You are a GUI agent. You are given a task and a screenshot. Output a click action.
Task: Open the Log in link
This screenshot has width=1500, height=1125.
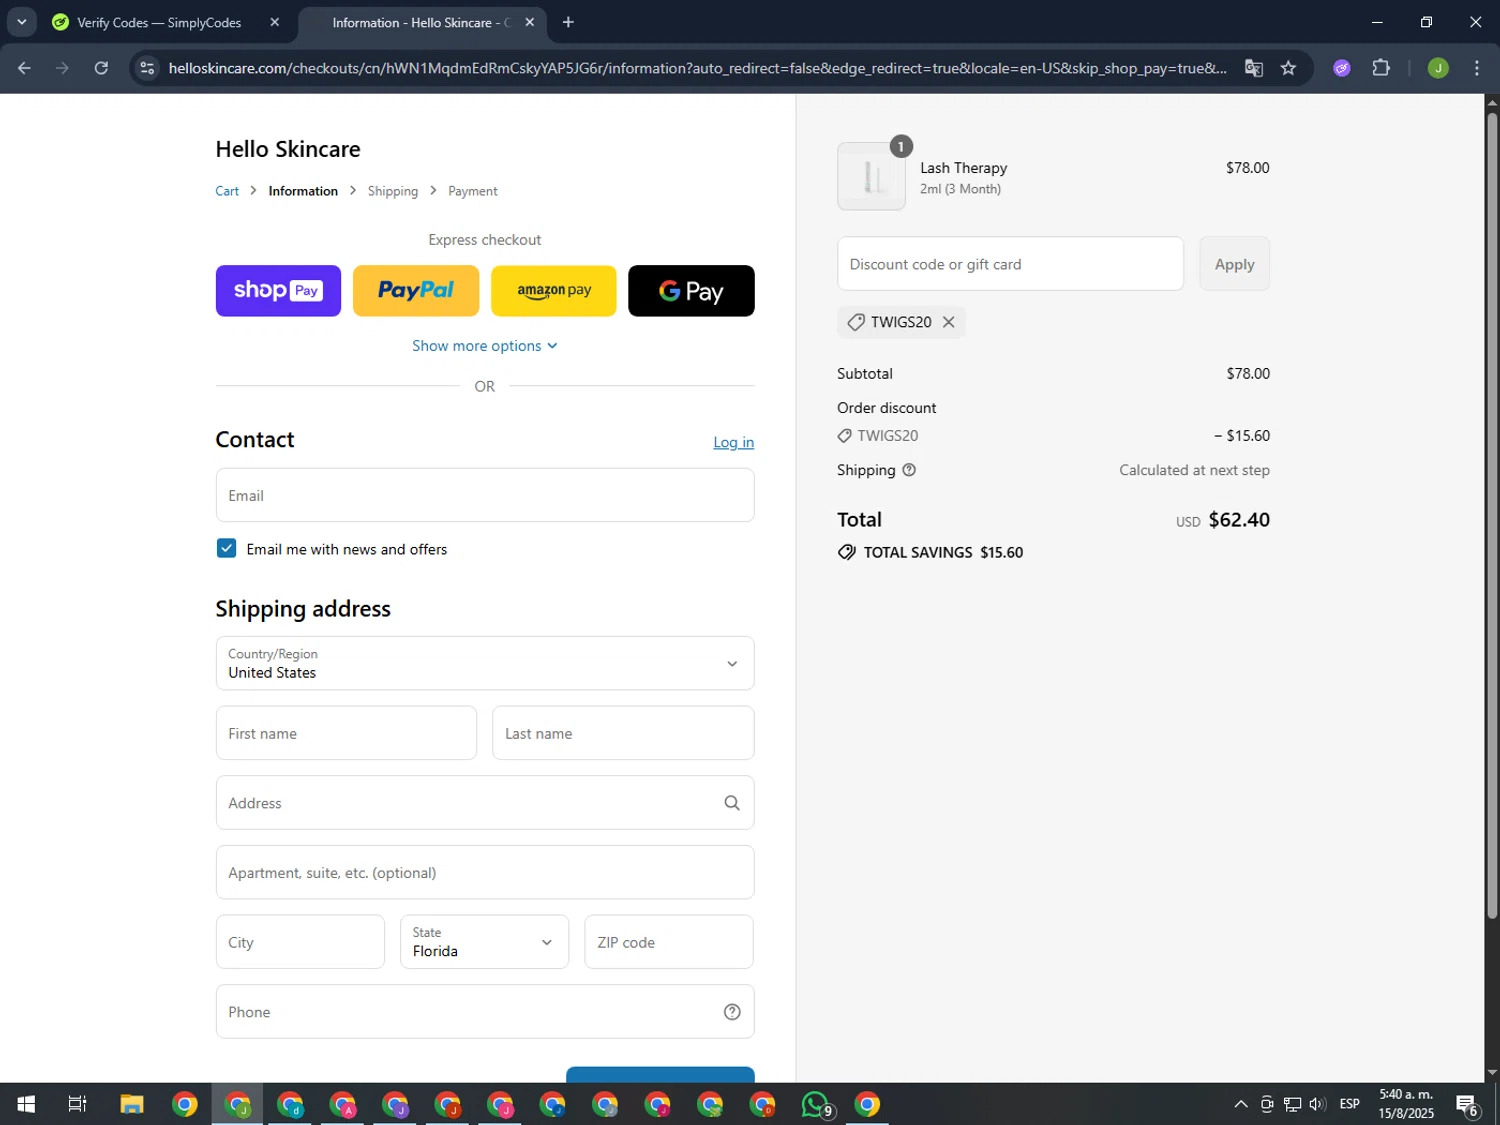coord(733,442)
